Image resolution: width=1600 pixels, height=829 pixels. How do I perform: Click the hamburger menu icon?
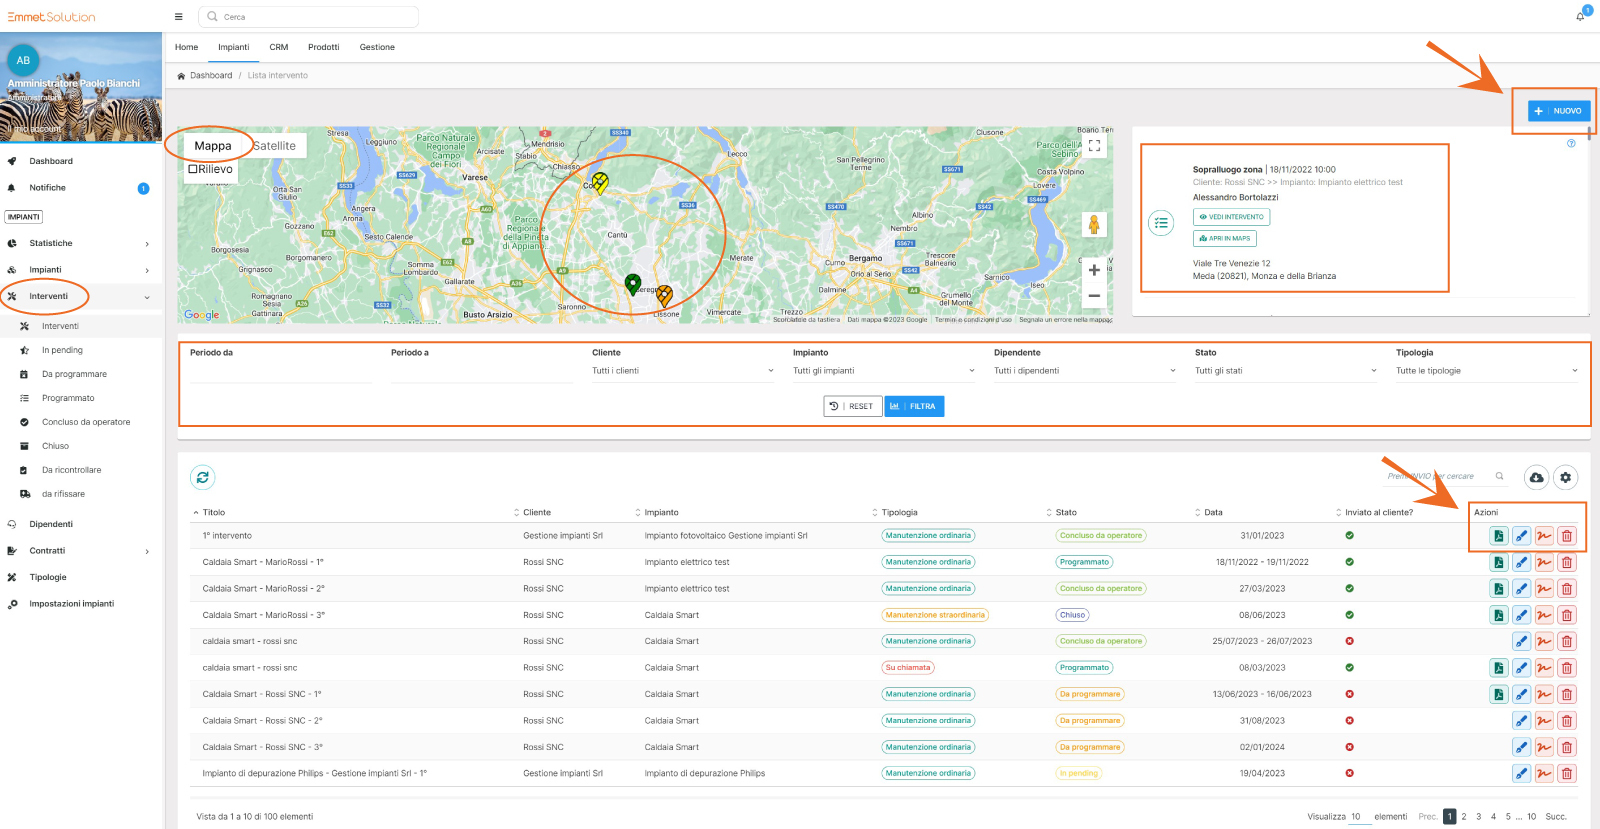(179, 17)
